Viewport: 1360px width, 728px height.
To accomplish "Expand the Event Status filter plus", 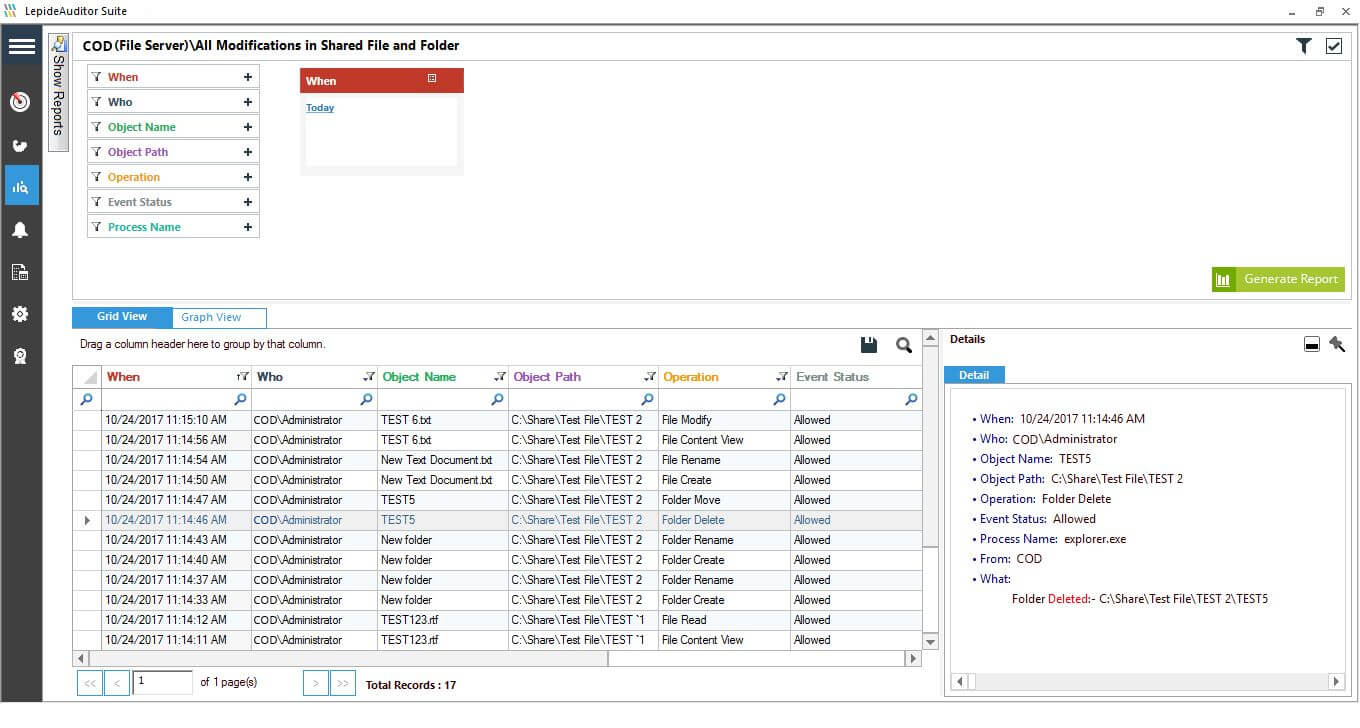I will [247, 202].
